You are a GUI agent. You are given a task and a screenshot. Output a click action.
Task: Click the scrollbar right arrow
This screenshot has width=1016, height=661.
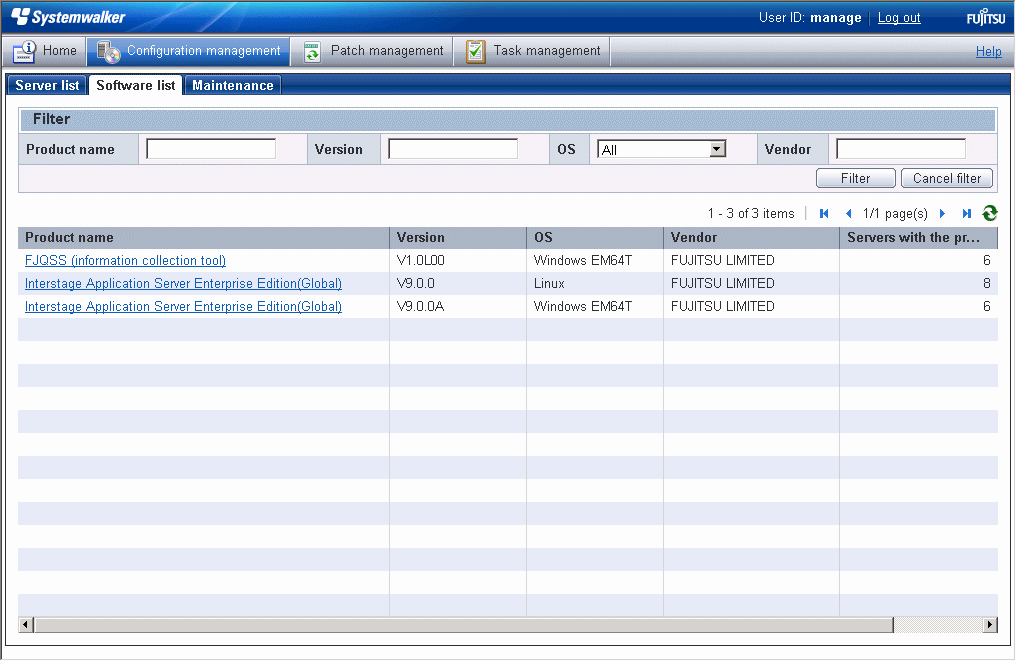pyautogui.click(x=990, y=625)
